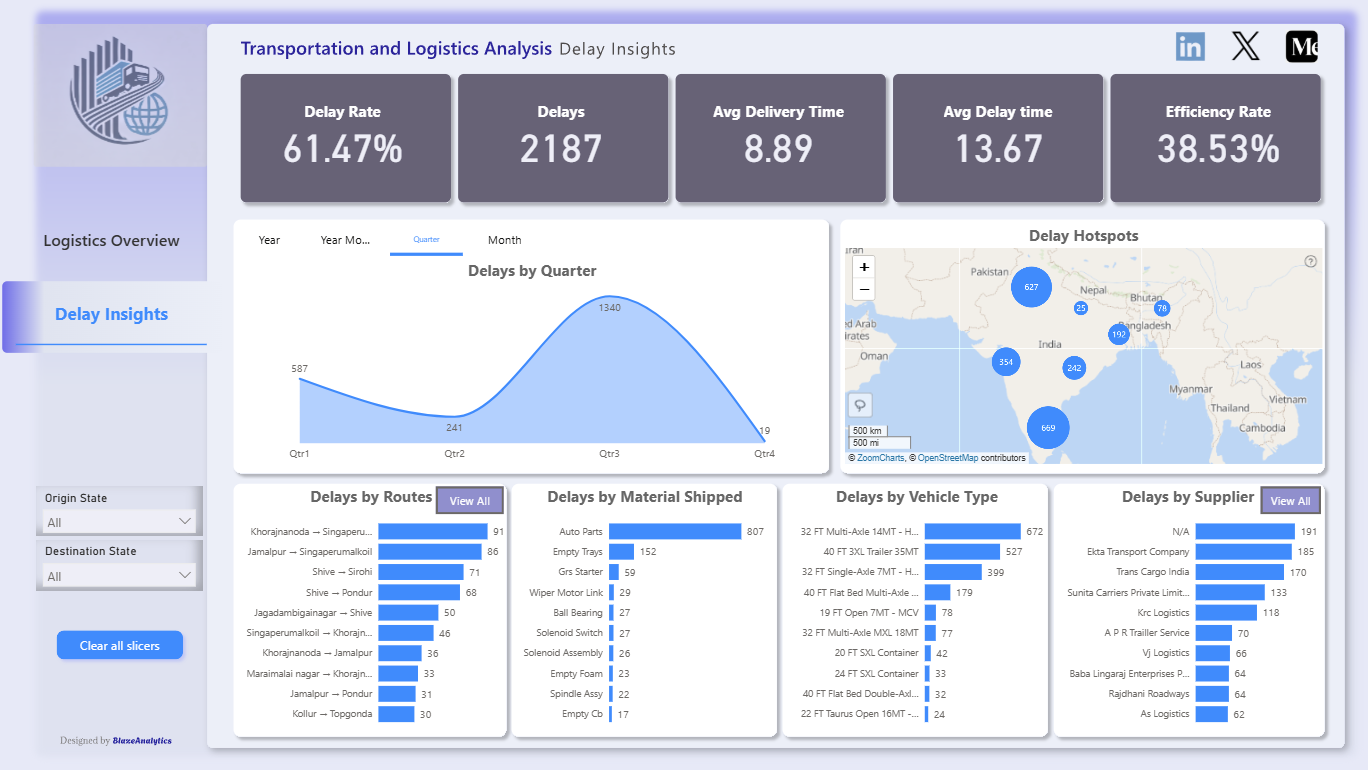The width and height of the screenshot is (1368, 770).
Task: Open the Medium icon link
Action: (x=1302, y=47)
